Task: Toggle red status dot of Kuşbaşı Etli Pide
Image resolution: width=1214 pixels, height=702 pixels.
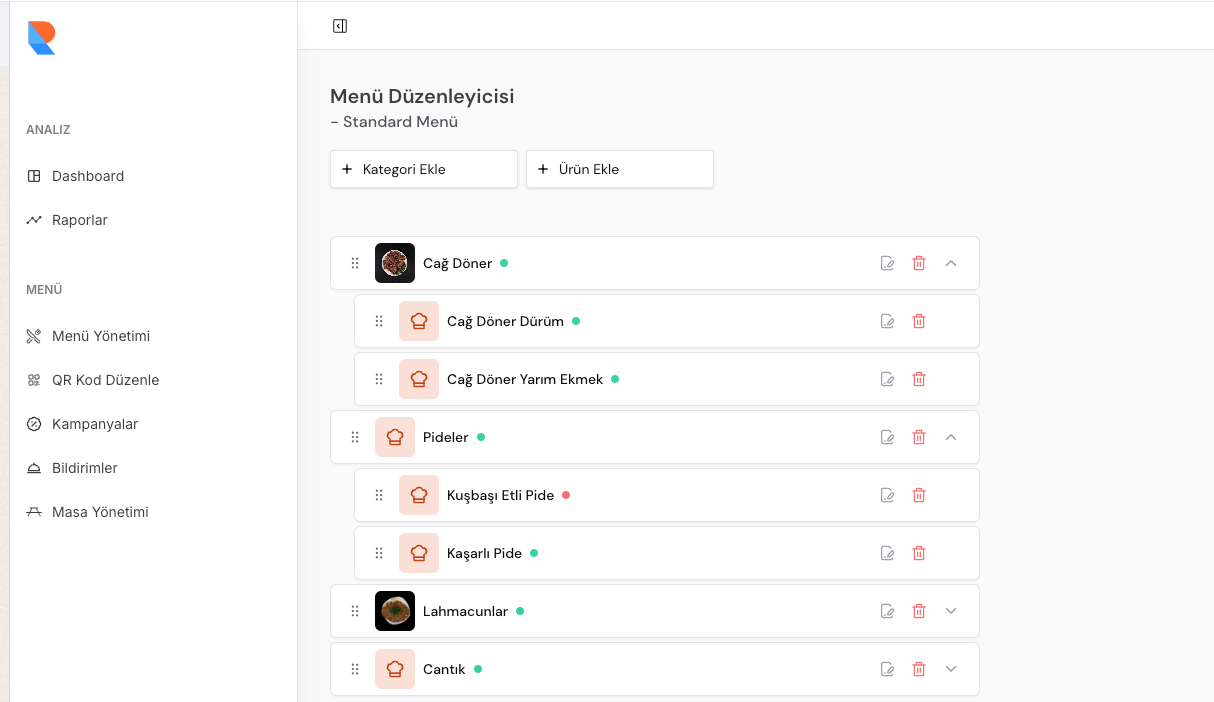Action: 566,495
